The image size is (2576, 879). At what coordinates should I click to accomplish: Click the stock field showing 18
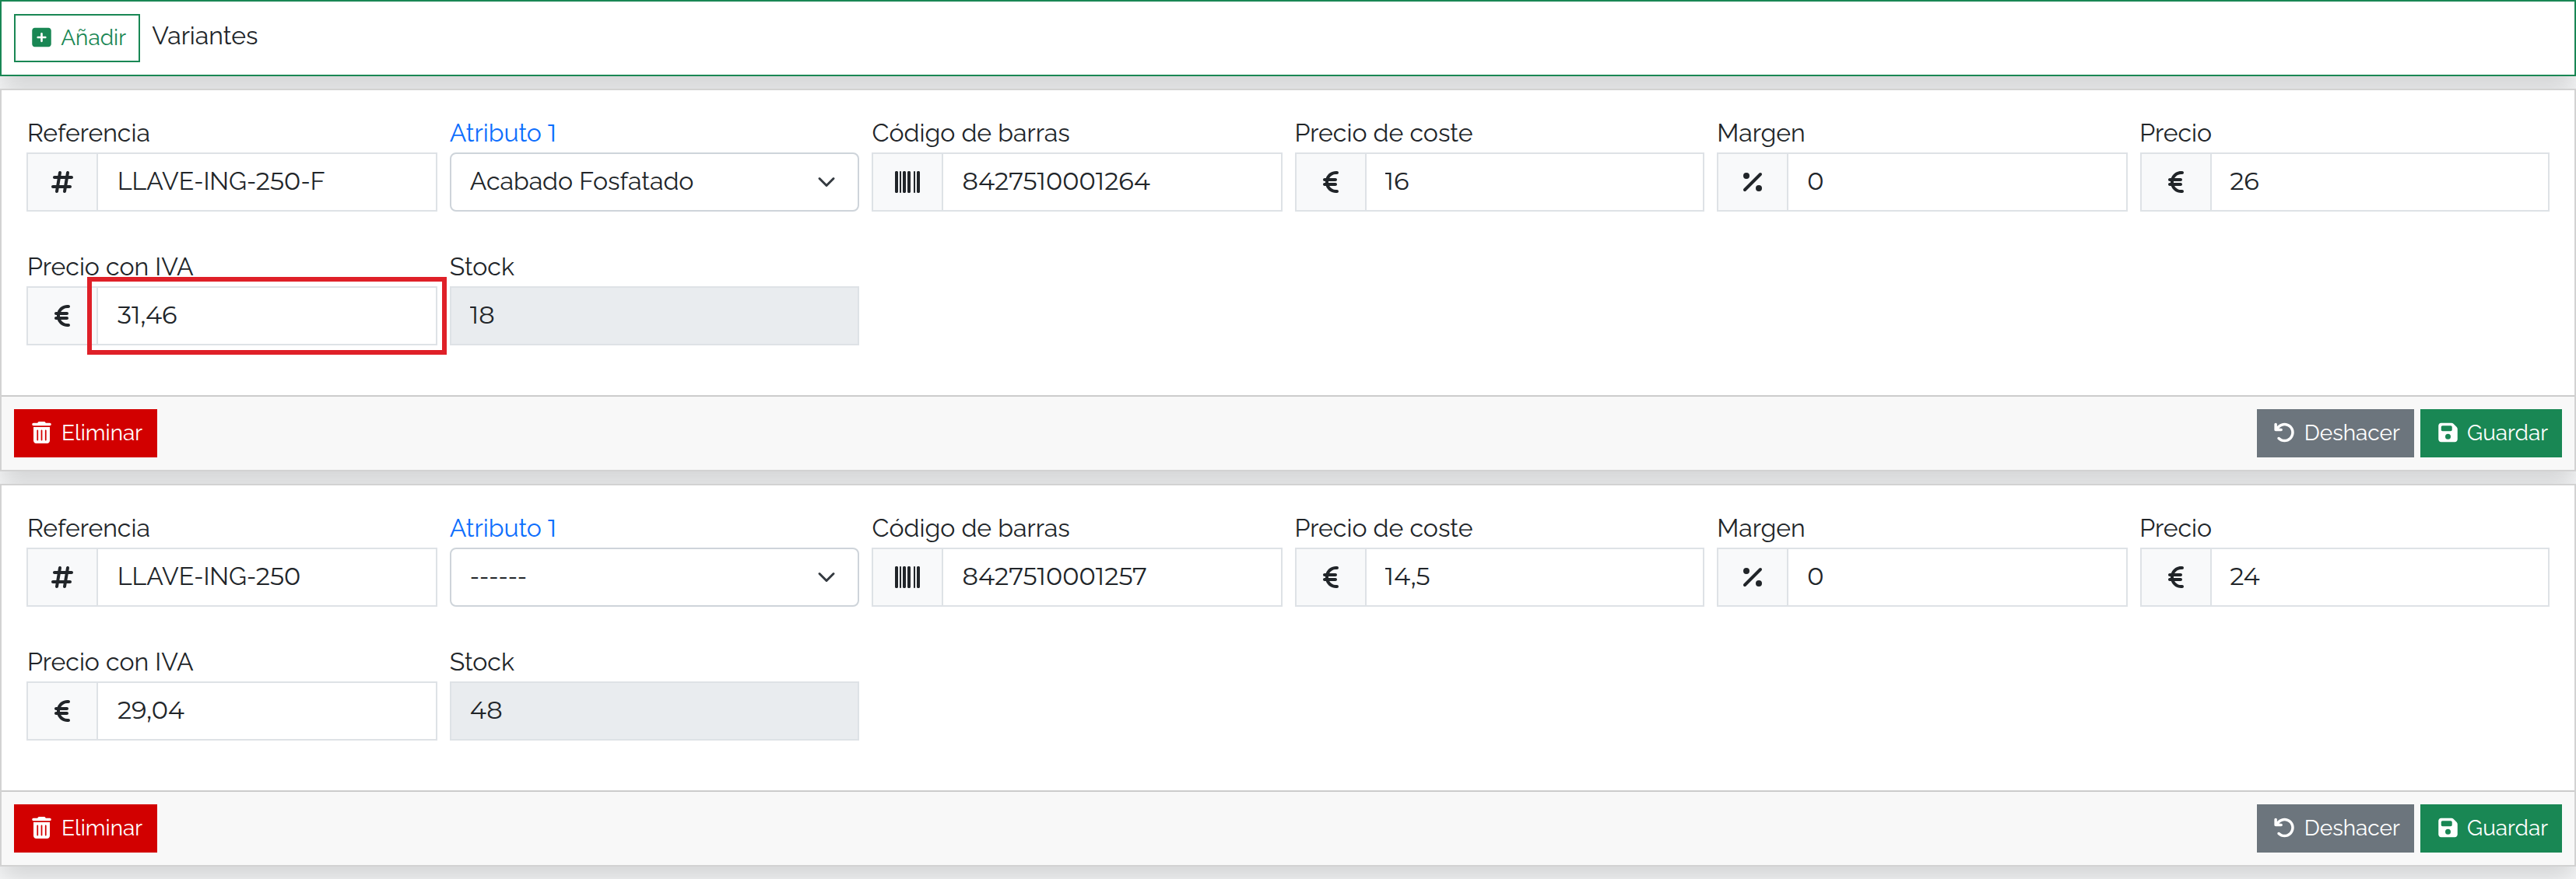click(x=654, y=316)
